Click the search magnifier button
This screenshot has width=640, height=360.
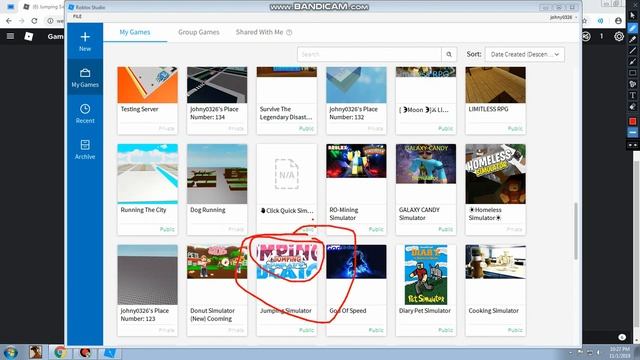pyautogui.click(x=449, y=54)
